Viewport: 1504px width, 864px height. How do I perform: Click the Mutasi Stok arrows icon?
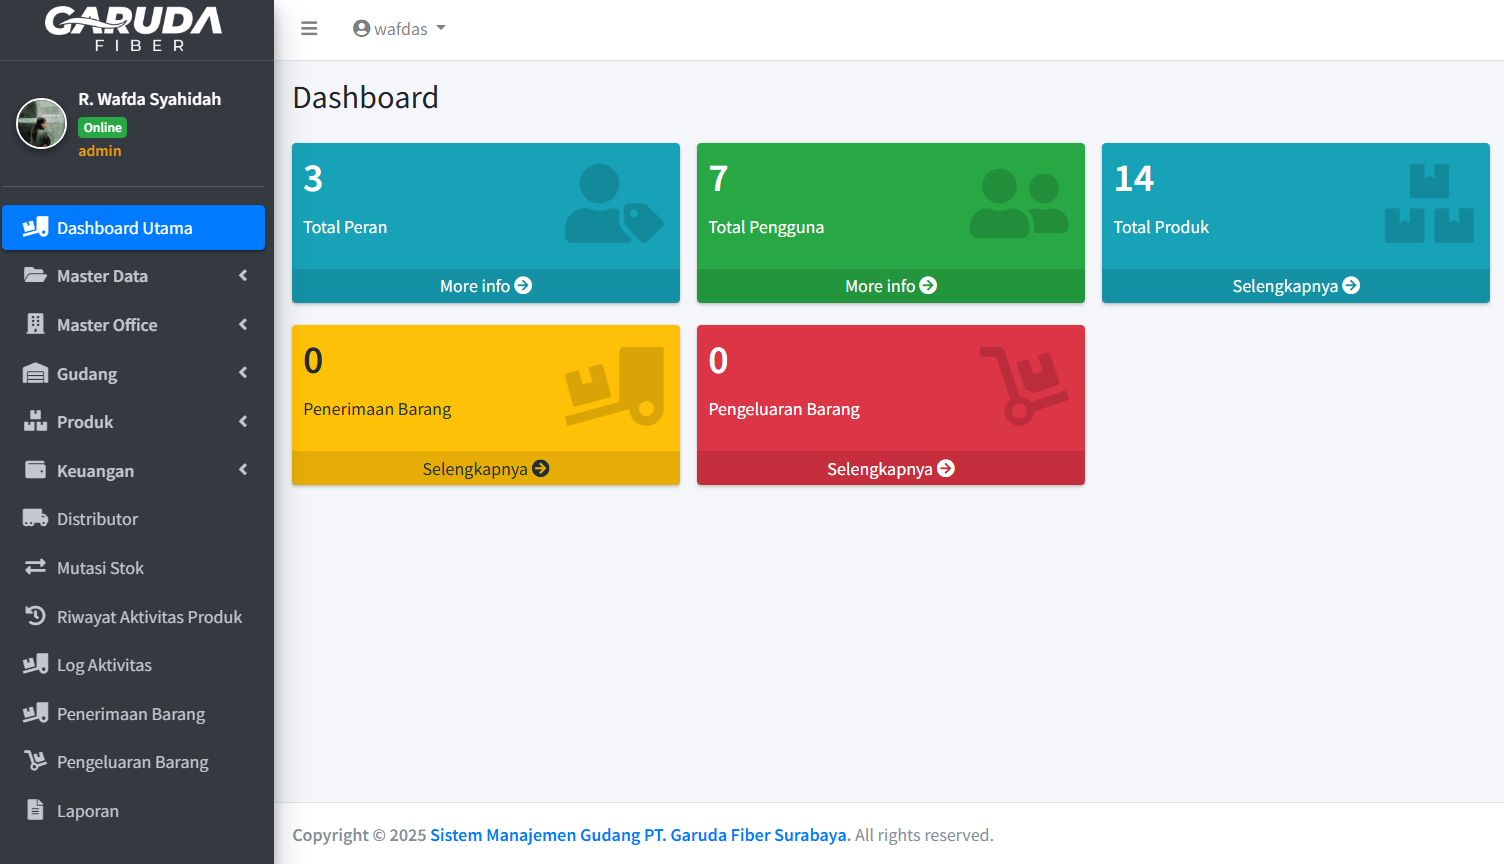pyautogui.click(x=35, y=568)
